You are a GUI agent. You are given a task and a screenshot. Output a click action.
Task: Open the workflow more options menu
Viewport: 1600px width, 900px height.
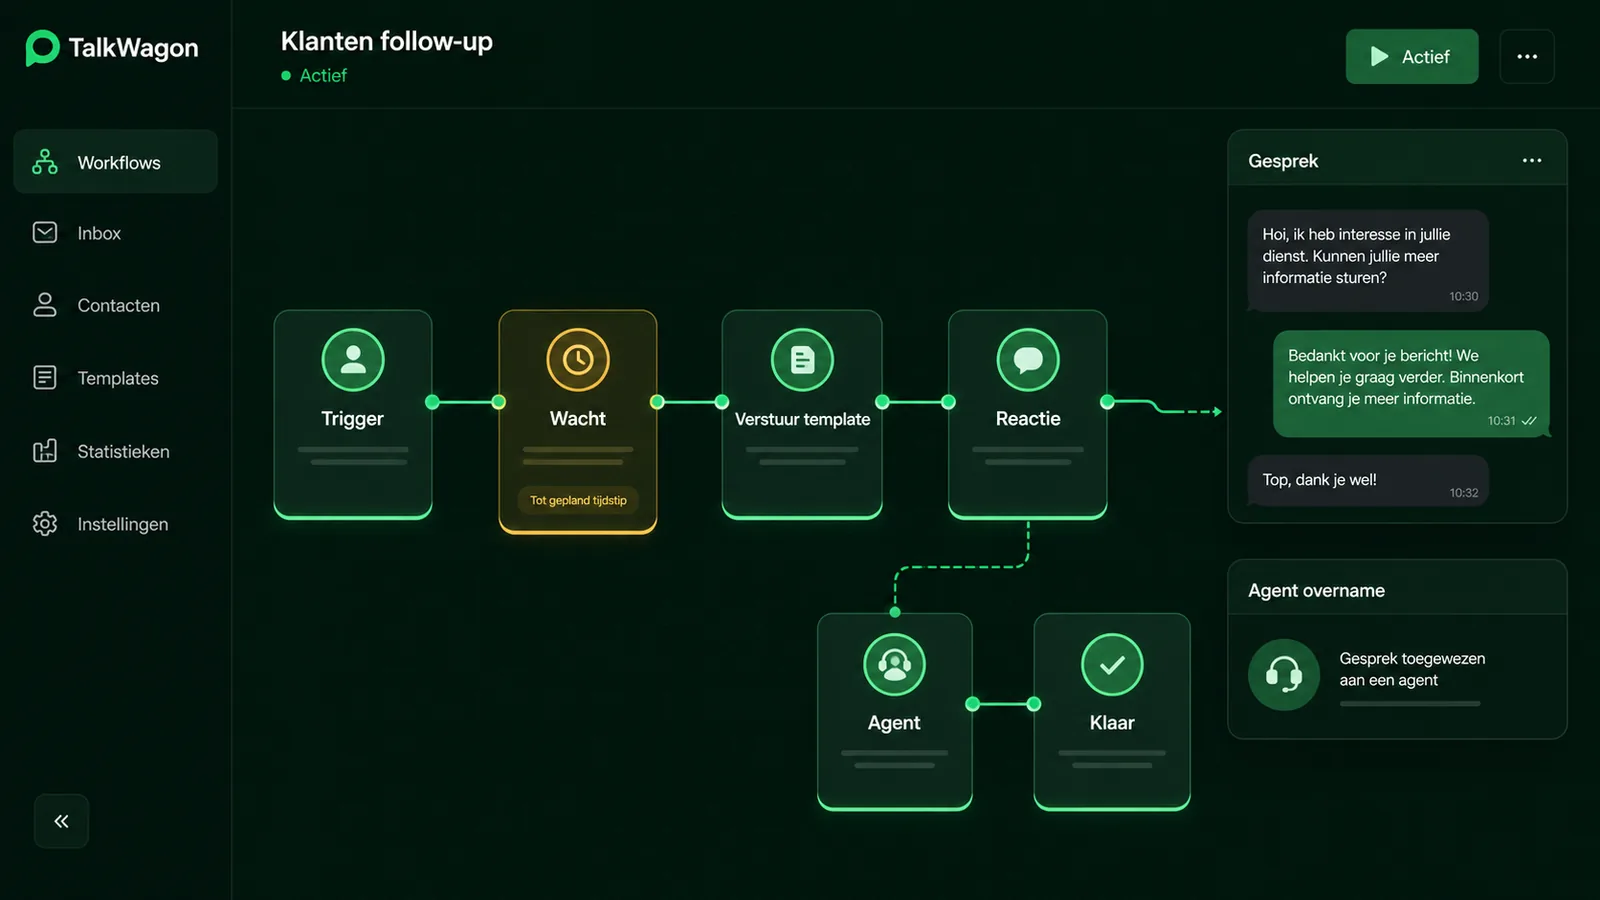[1527, 57]
